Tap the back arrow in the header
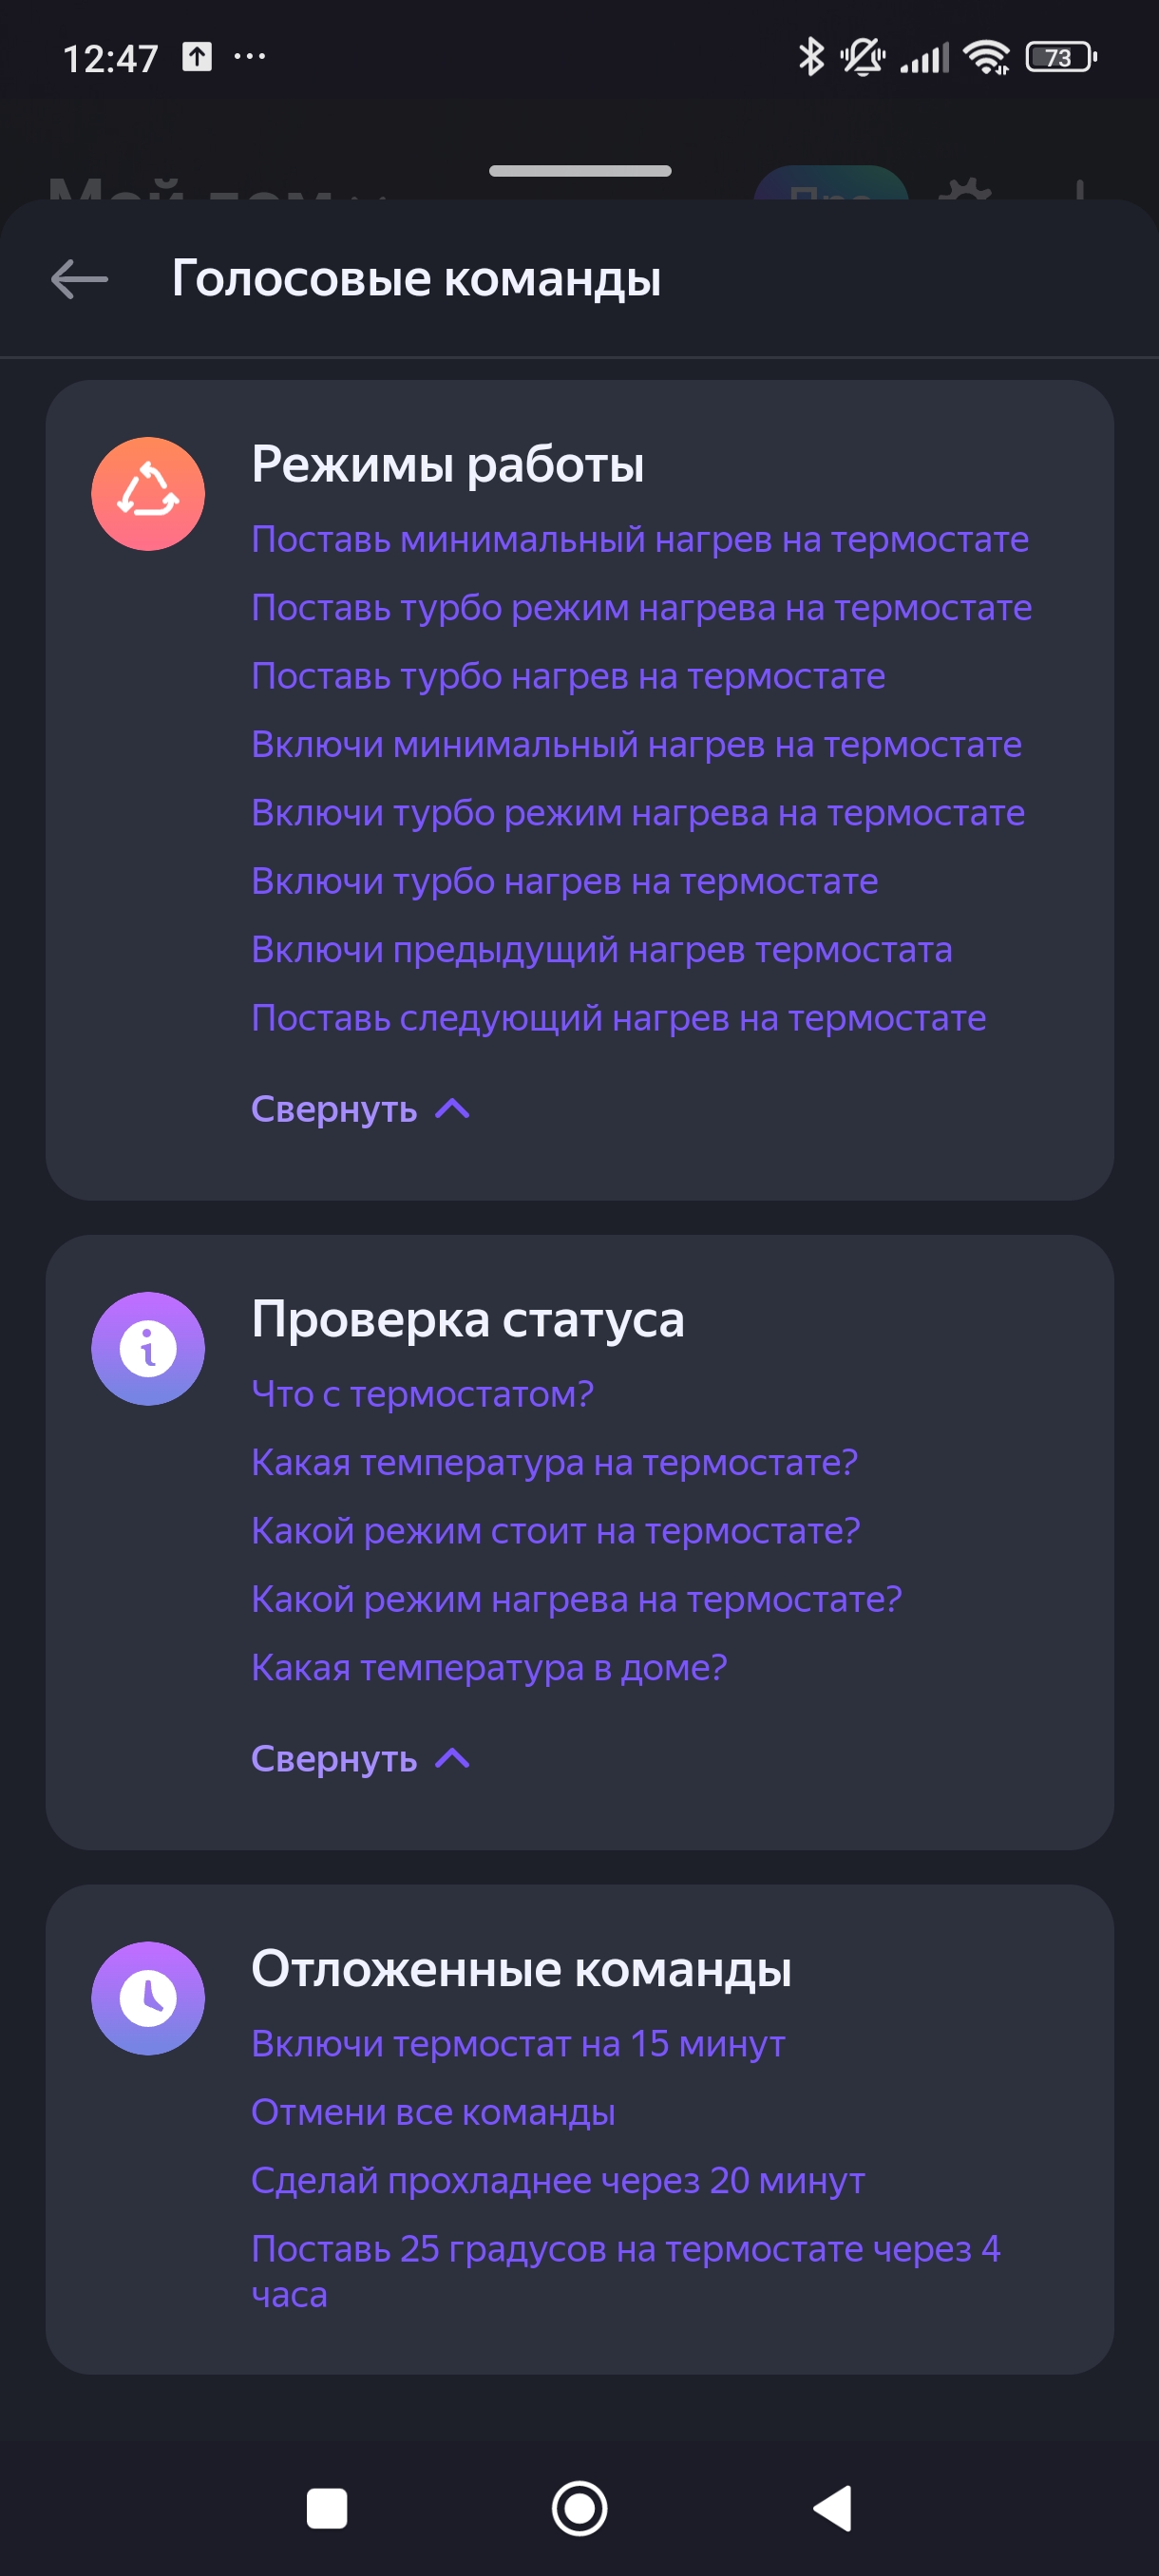 click(80, 279)
